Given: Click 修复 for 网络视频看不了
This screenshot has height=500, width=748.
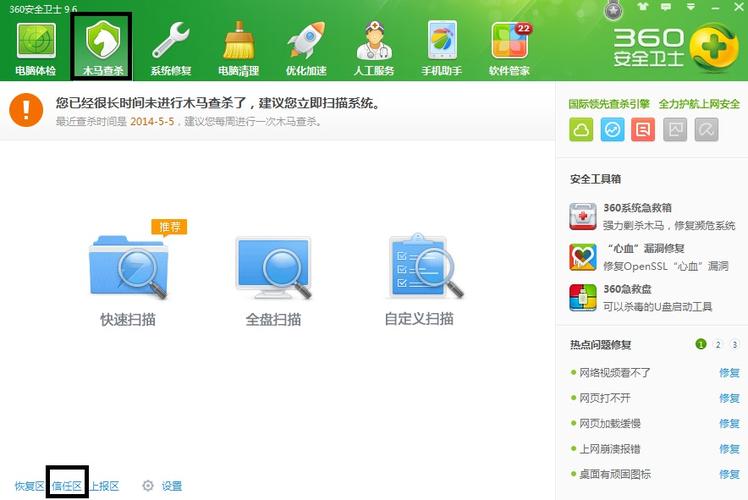Looking at the screenshot, I should click(x=729, y=373).
